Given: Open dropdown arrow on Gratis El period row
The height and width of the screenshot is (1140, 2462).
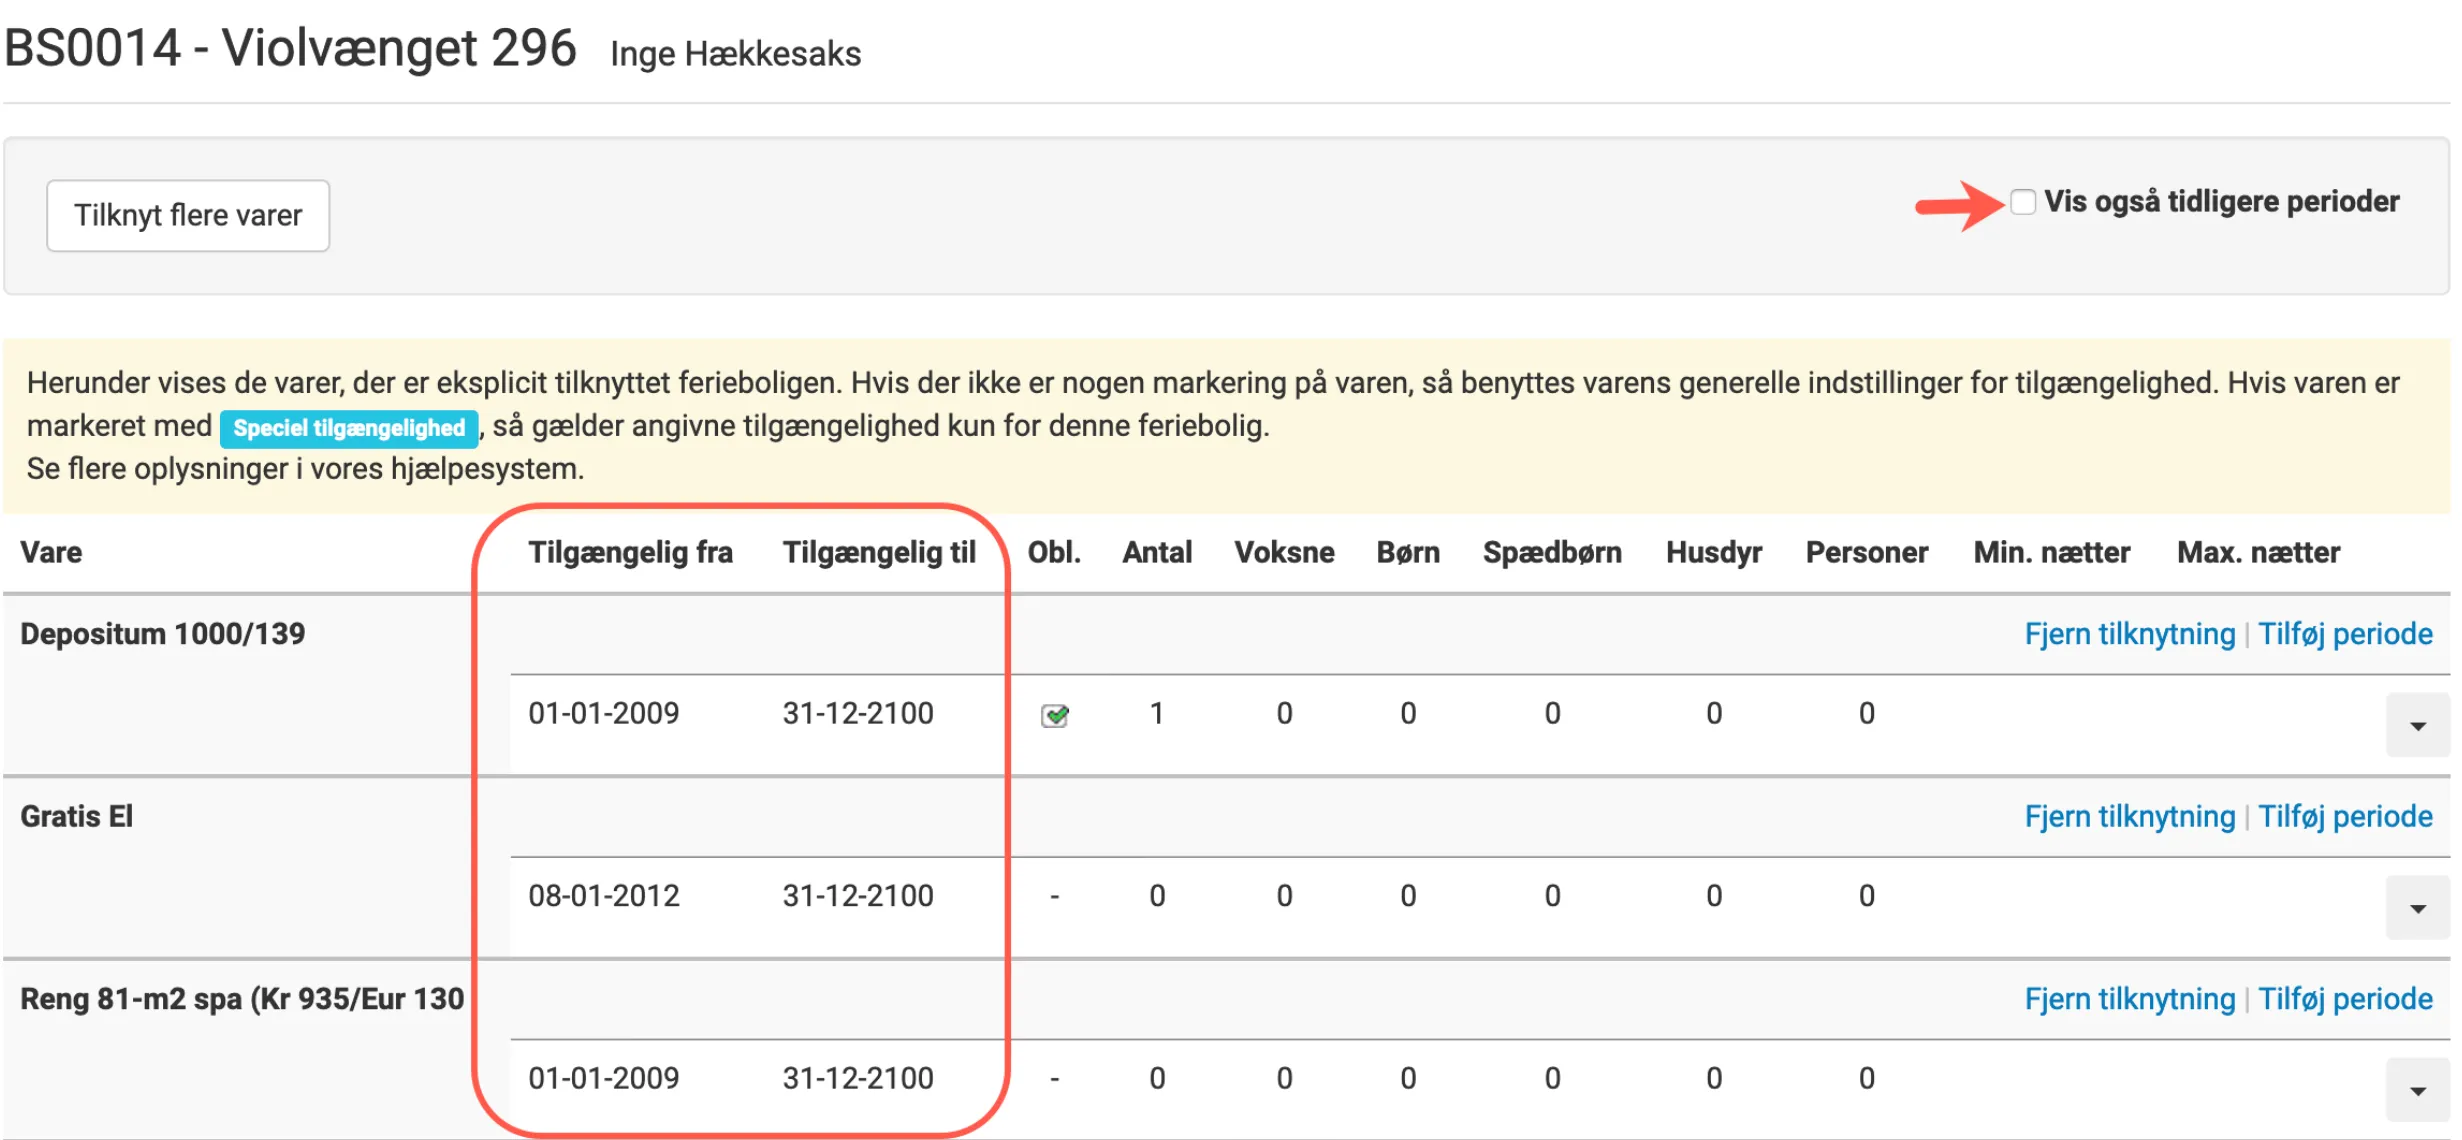Looking at the screenshot, I should tap(2417, 908).
